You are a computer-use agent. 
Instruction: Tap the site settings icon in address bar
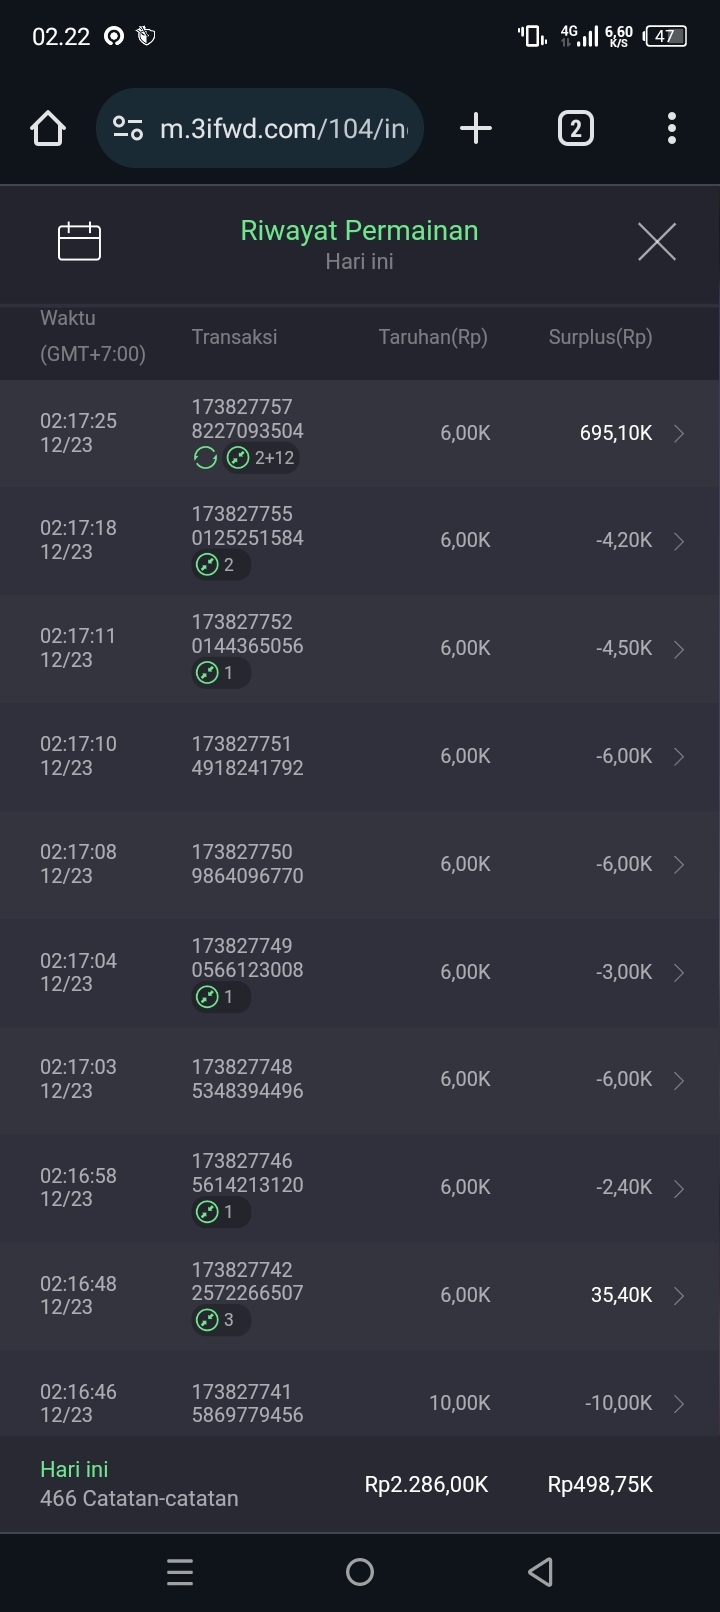pos(128,128)
